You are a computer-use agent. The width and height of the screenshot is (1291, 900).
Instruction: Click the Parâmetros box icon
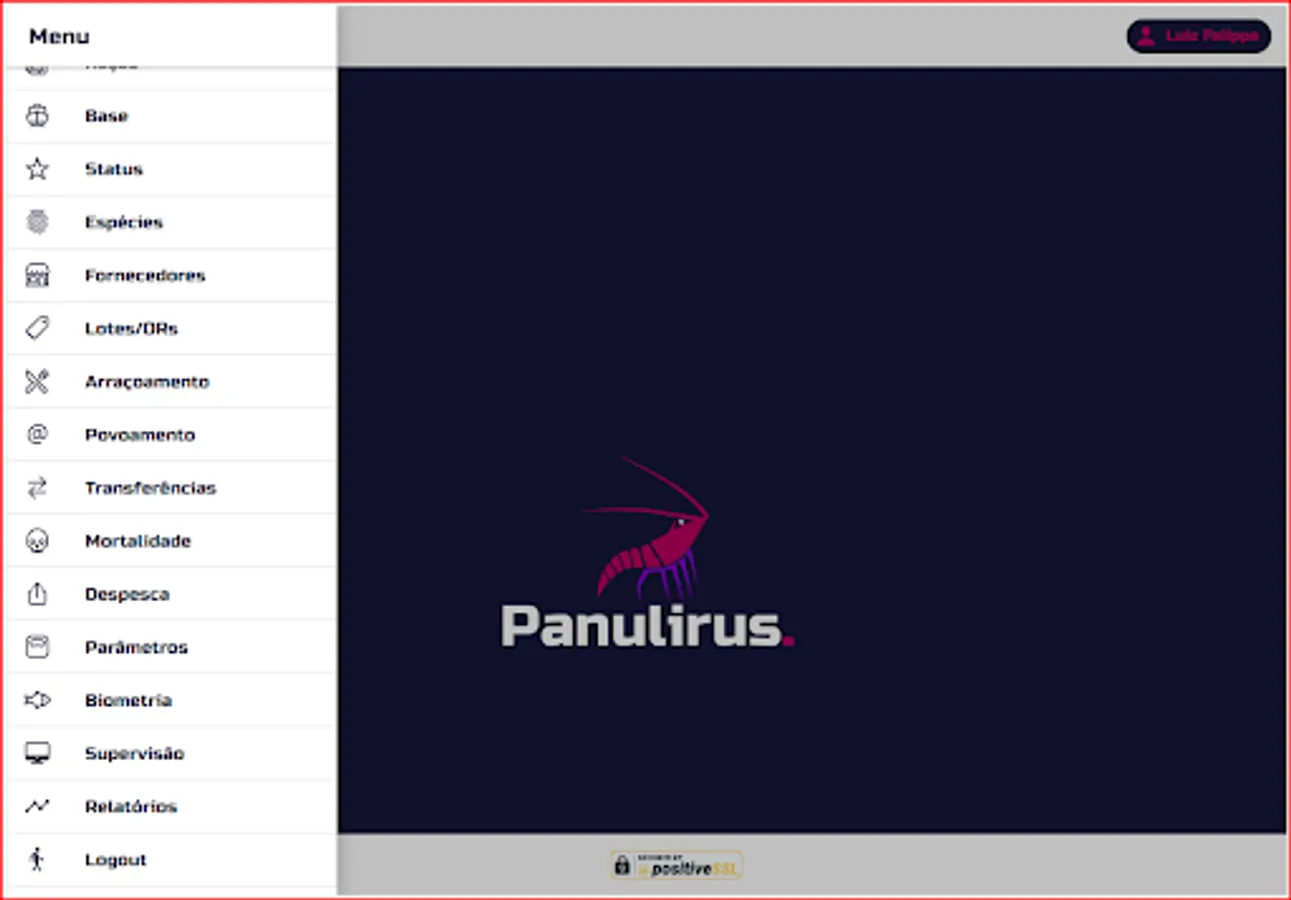37,647
